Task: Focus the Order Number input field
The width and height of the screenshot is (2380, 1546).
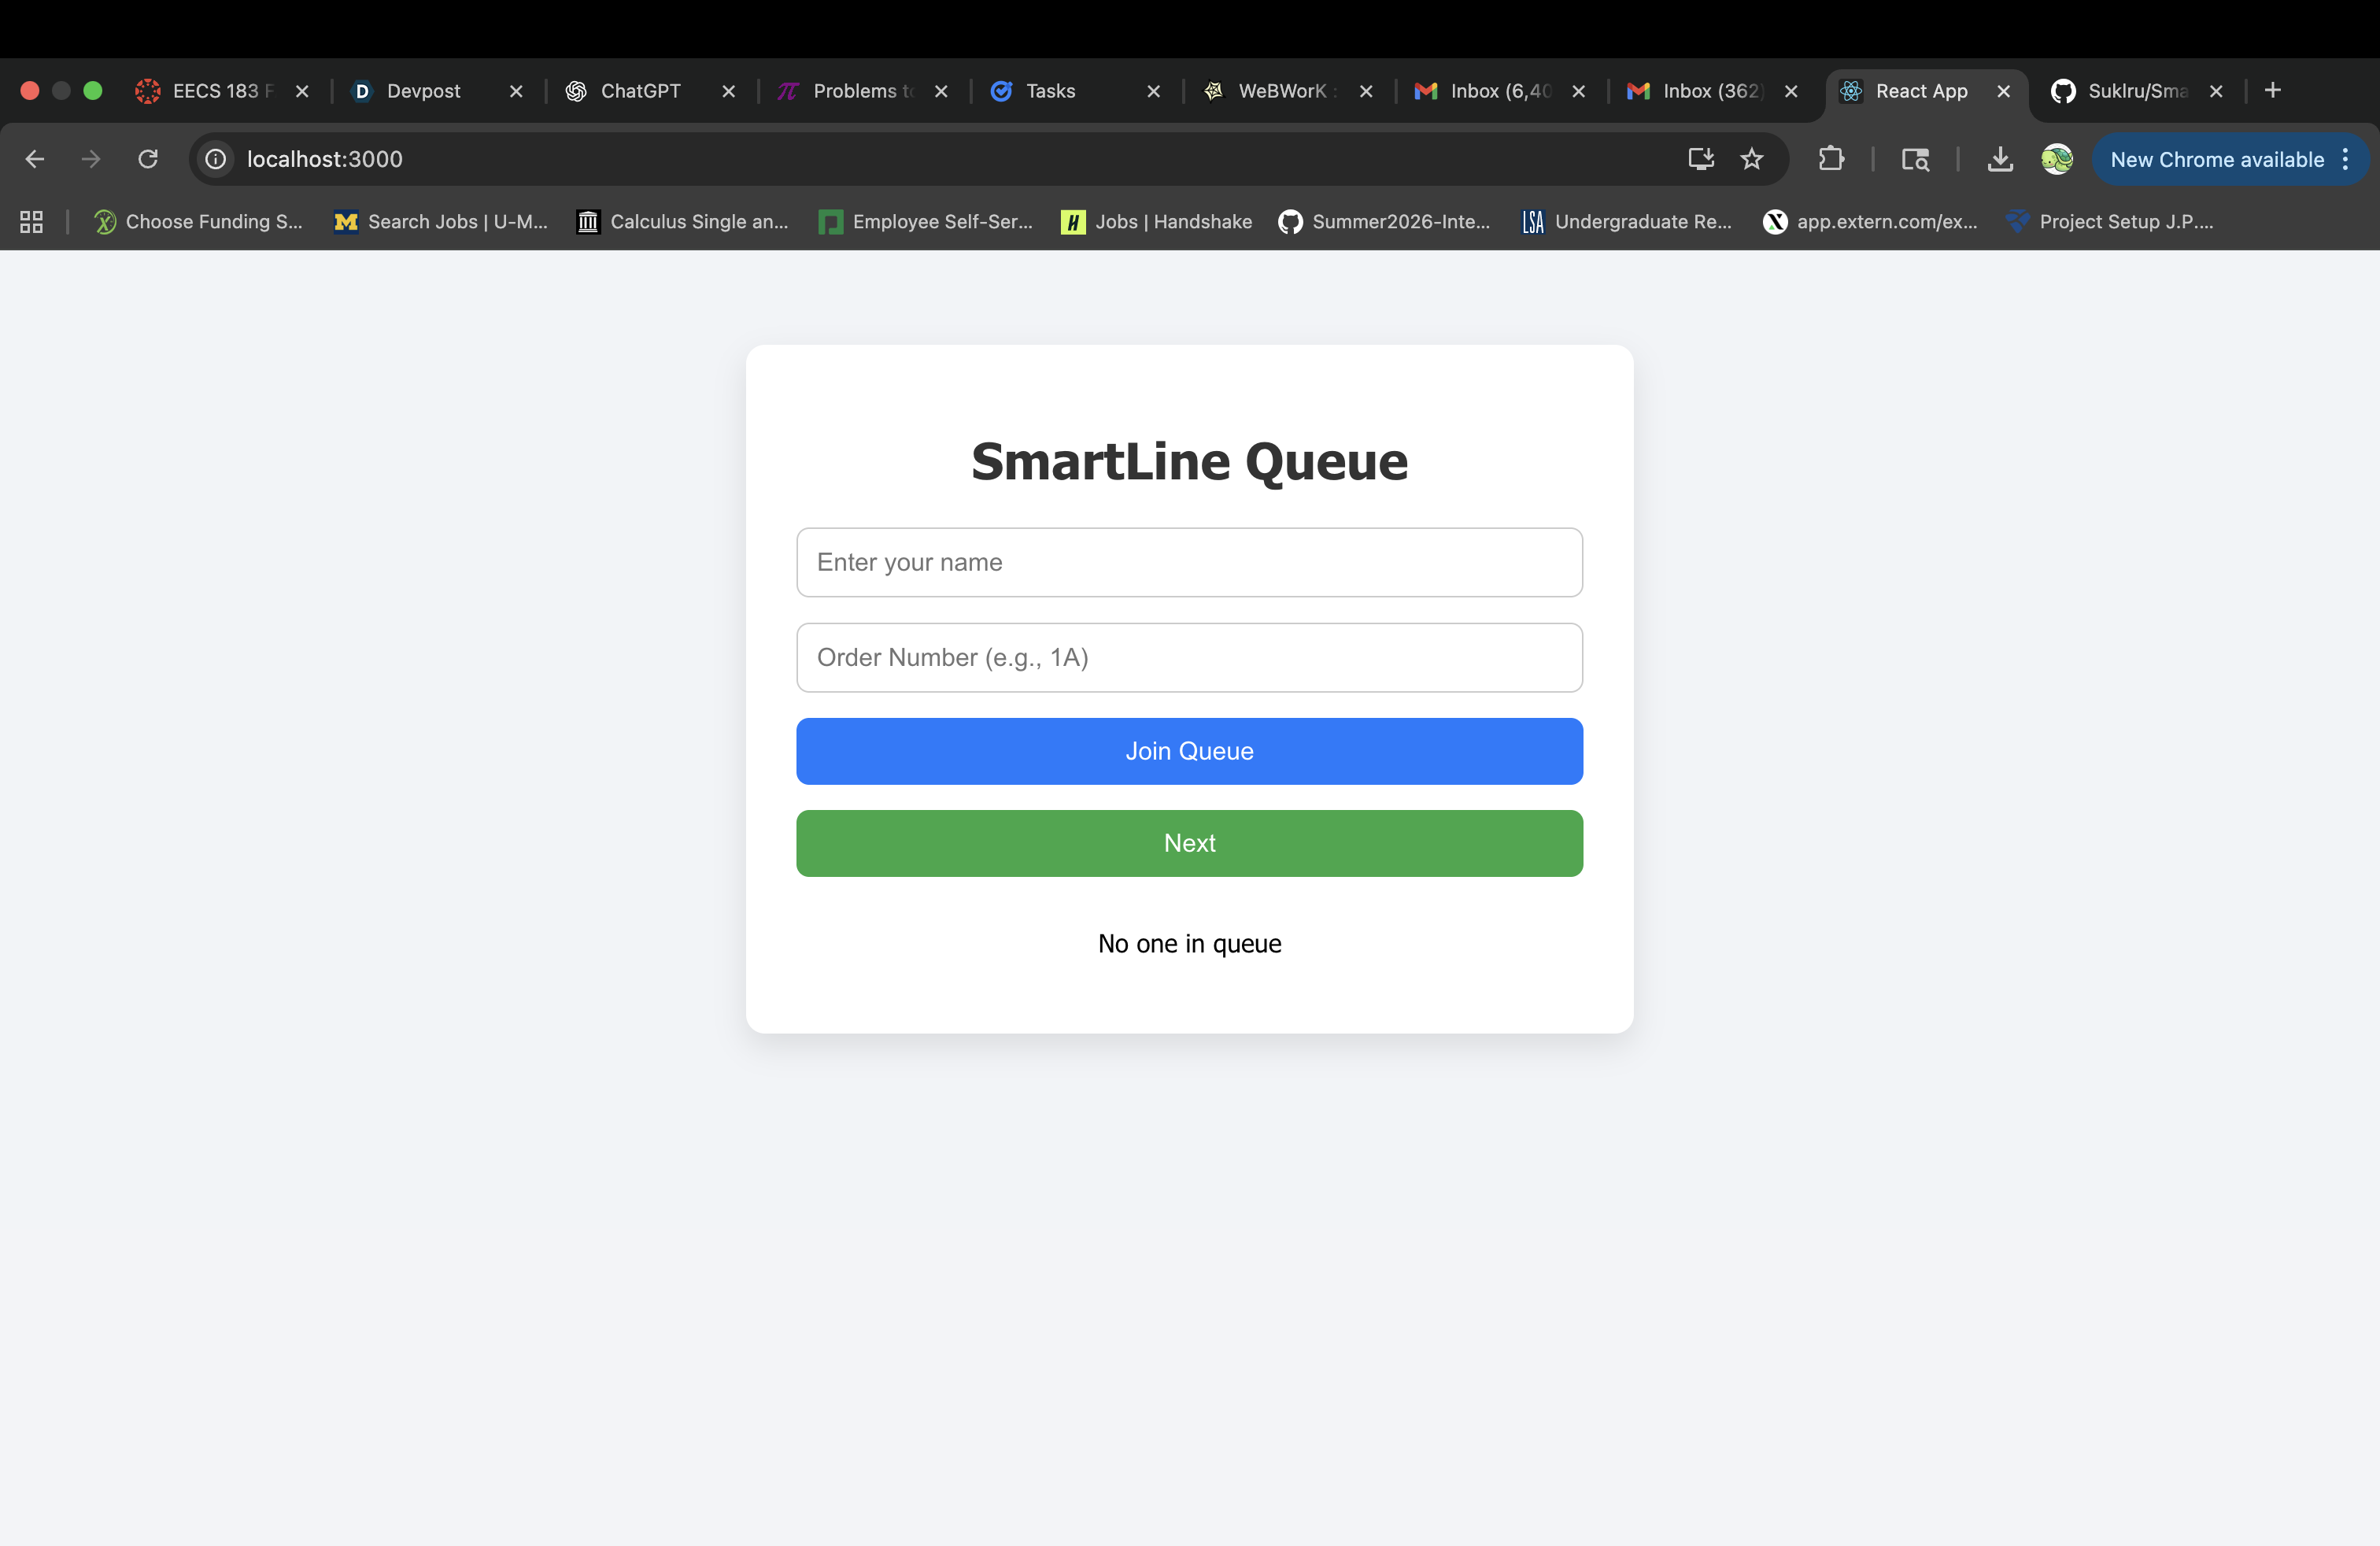Action: coord(1189,657)
